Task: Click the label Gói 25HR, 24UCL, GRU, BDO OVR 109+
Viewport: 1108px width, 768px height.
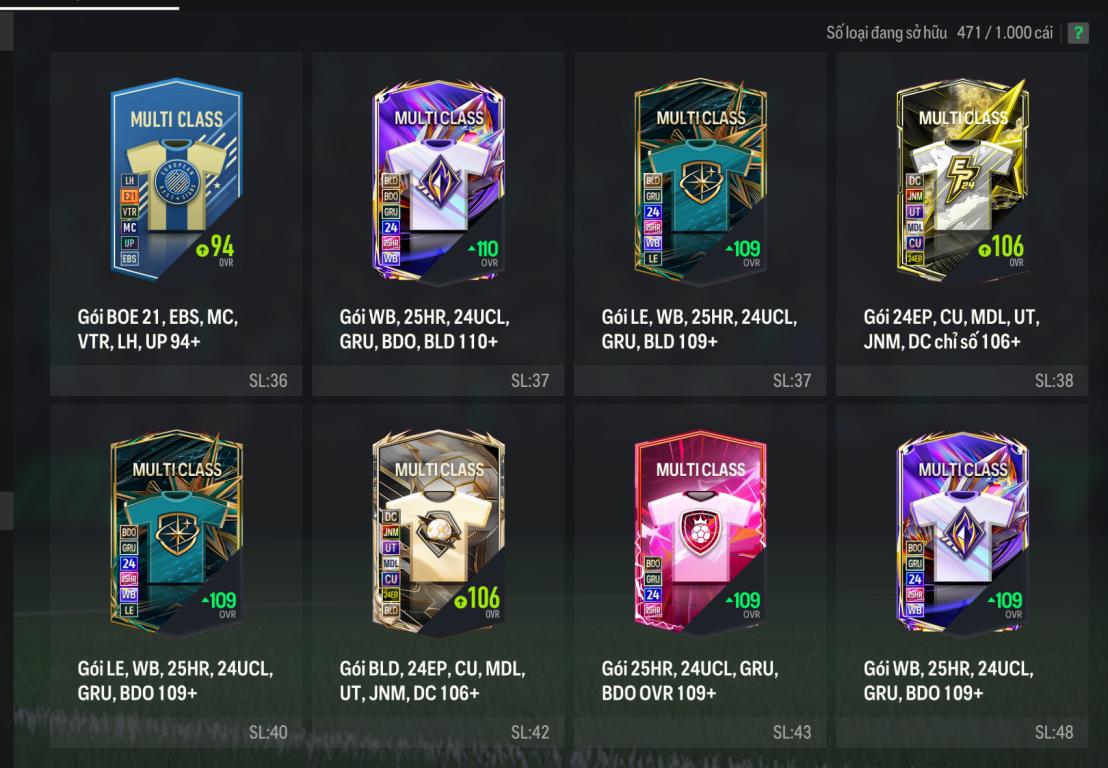Action: tap(690, 680)
